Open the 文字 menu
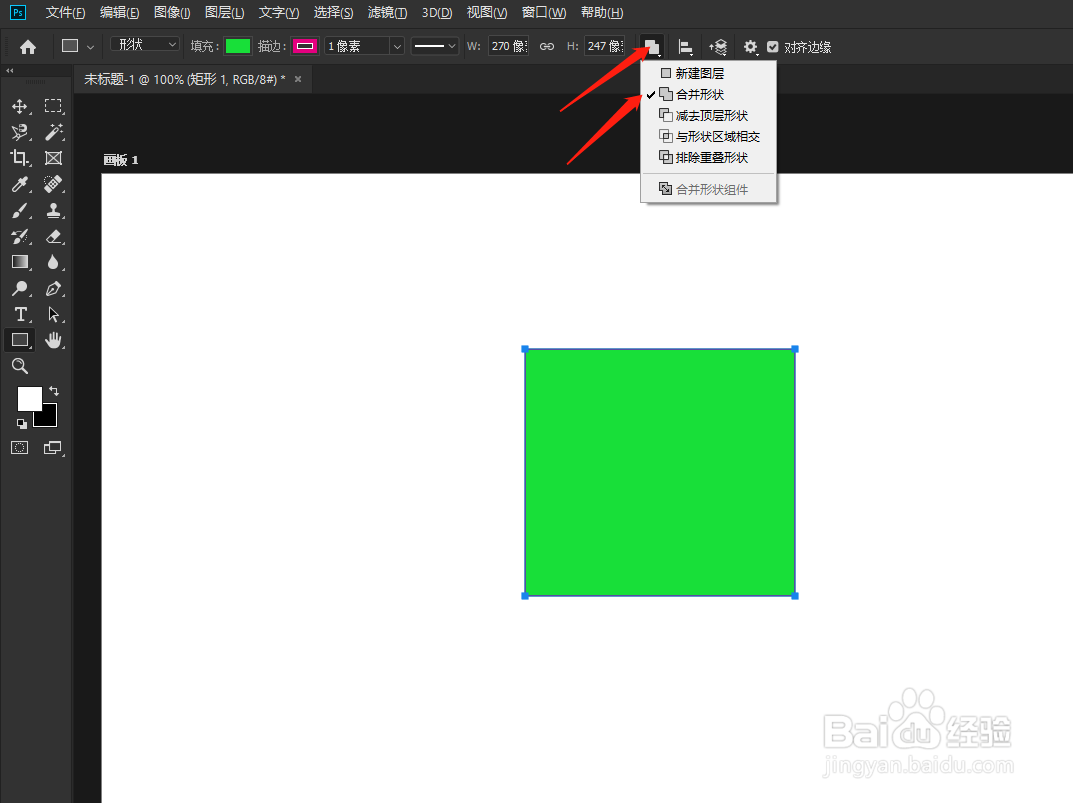This screenshot has height=803, width=1073. 279,13
